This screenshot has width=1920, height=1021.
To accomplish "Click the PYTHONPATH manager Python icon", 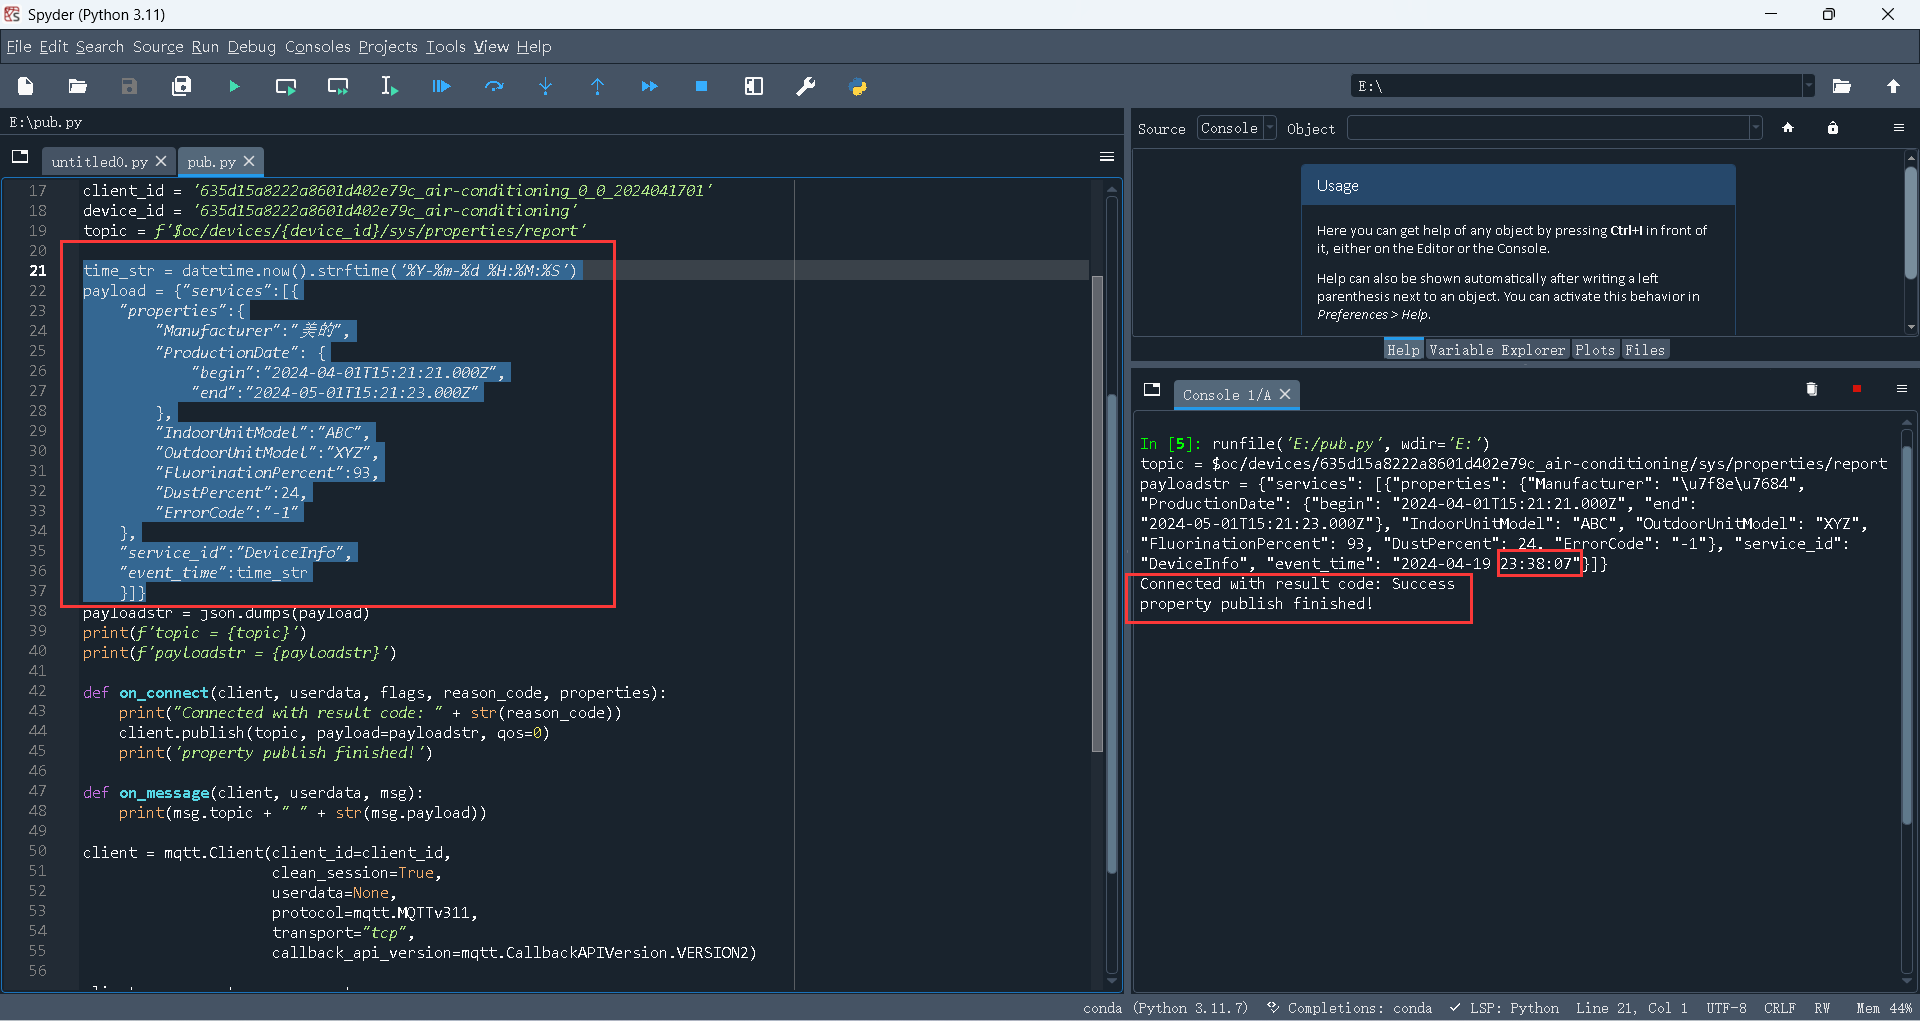I will tap(858, 87).
